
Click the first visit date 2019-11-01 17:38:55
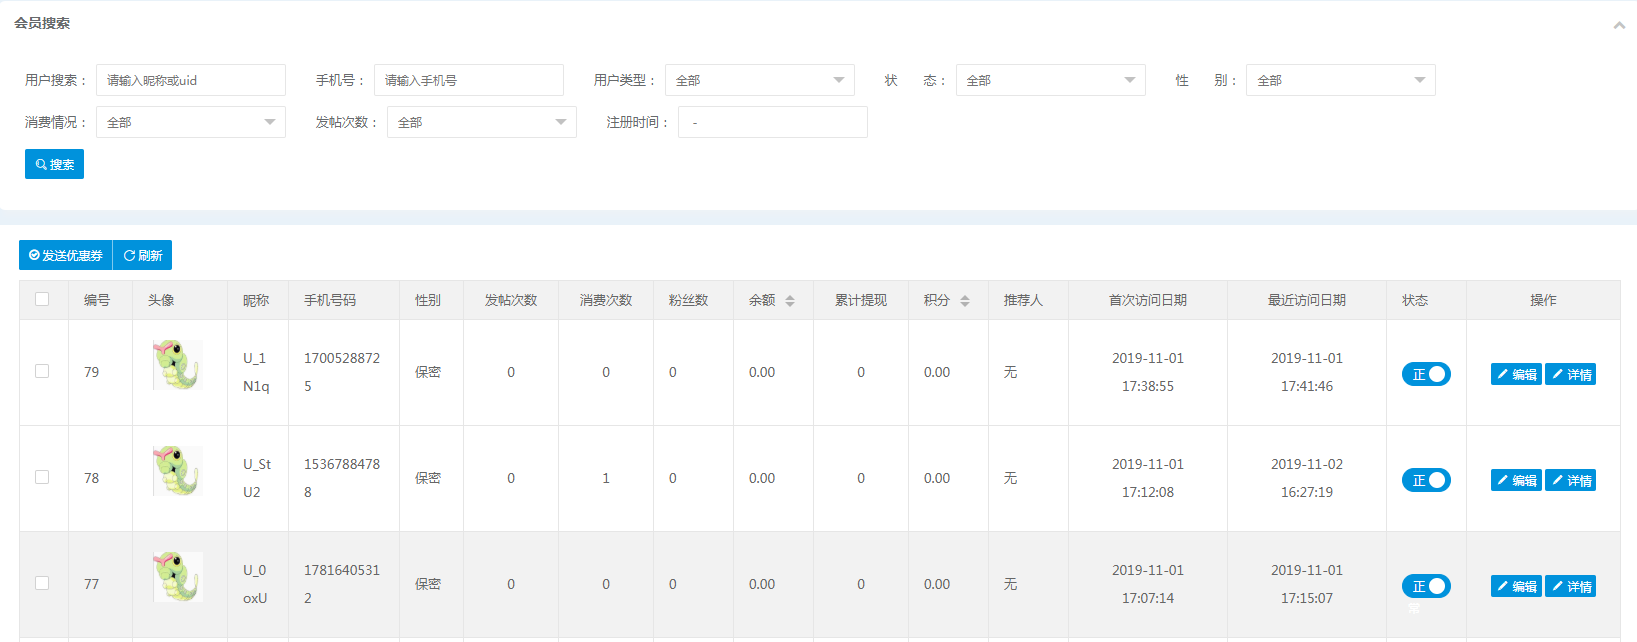pyautogui.click(x=1148, y=372)
